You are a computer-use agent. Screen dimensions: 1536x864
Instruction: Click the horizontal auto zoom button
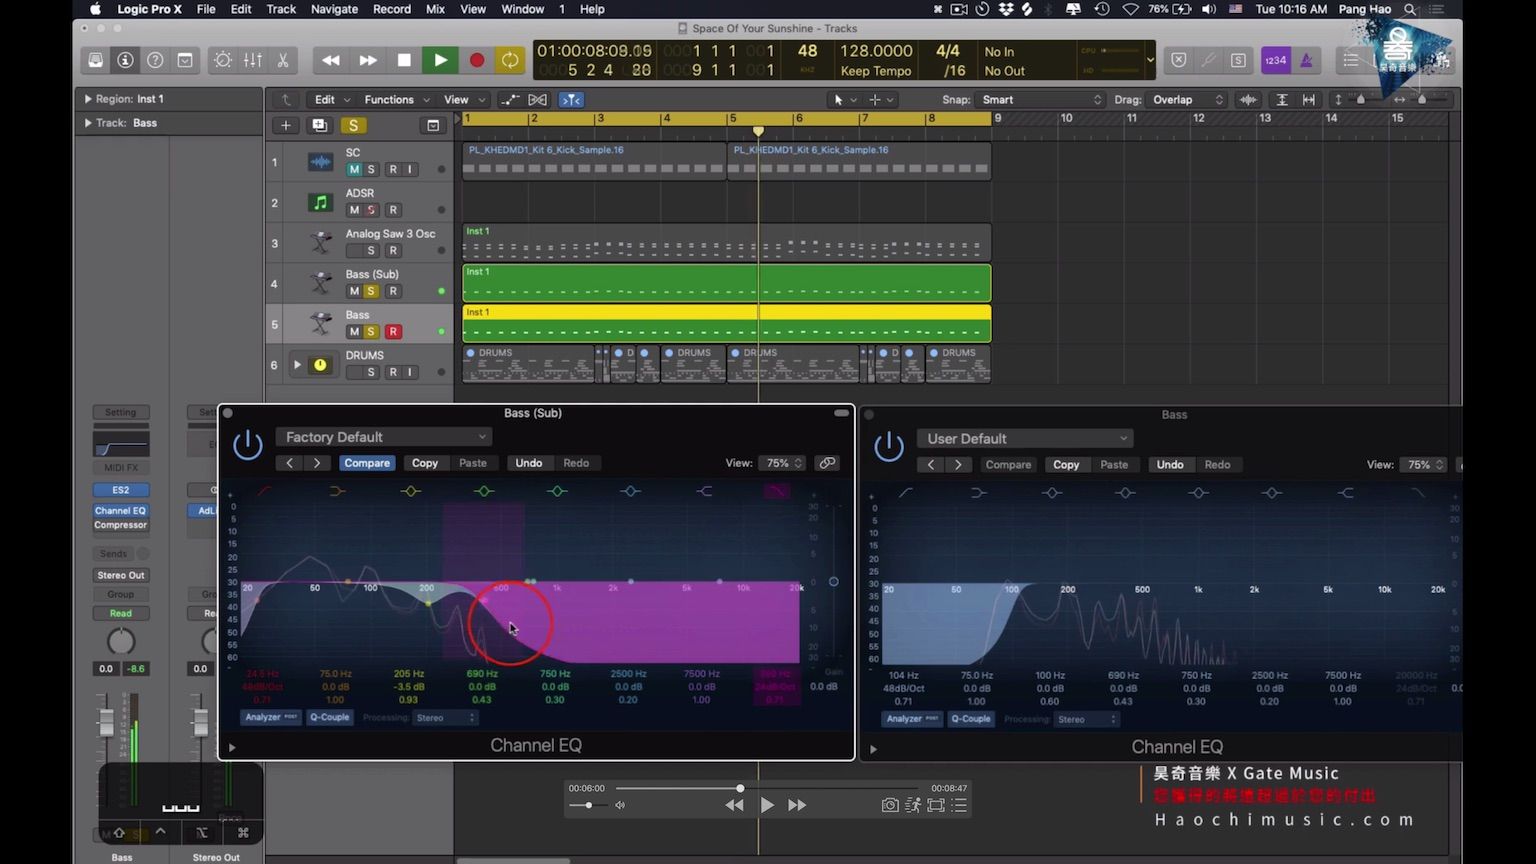point(1308,99)
